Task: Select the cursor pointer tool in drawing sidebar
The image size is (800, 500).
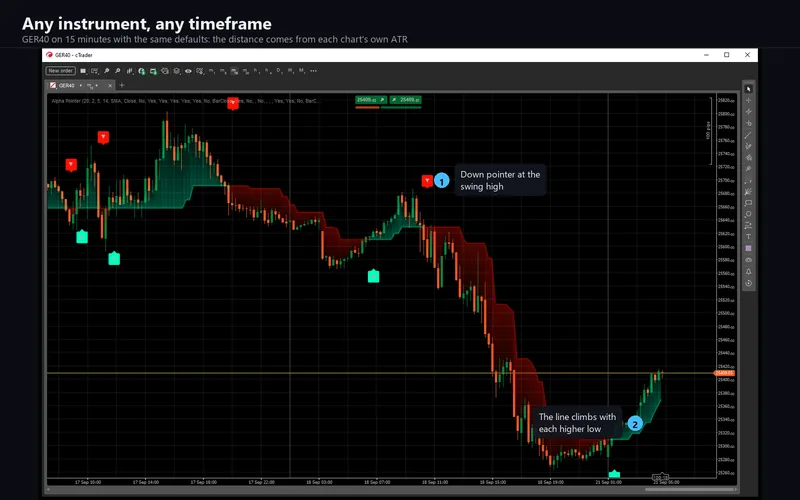Action: click(x=748, y=89)
